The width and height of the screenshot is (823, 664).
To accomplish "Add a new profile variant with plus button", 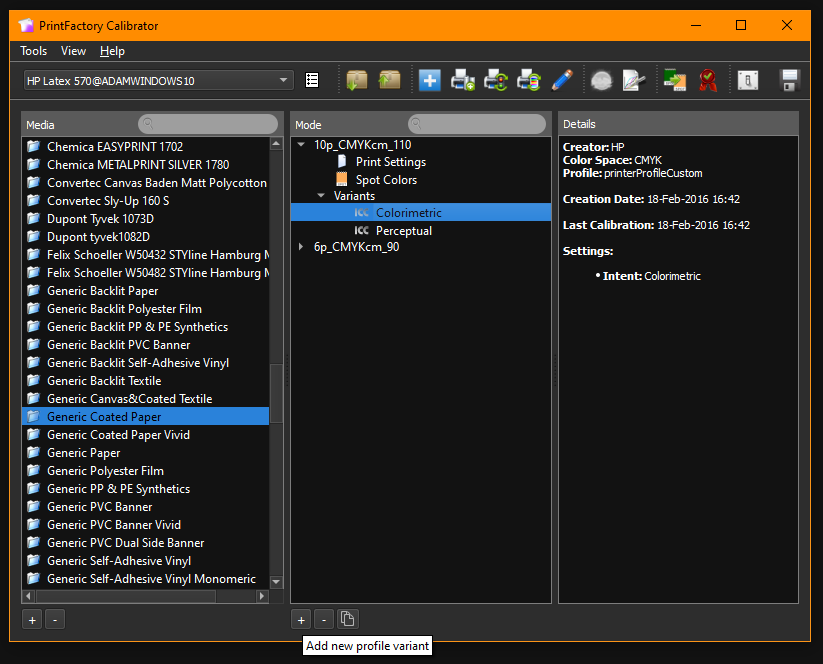I will click(301, 620).
